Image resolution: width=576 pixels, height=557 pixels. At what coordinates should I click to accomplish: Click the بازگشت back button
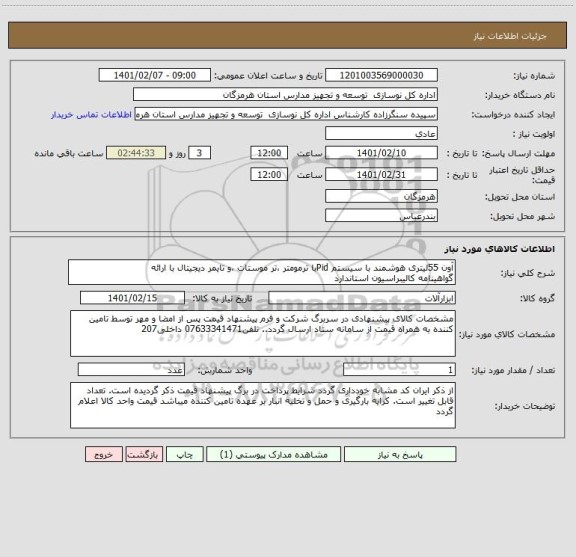pyautogui.click(x=144, y=454)
